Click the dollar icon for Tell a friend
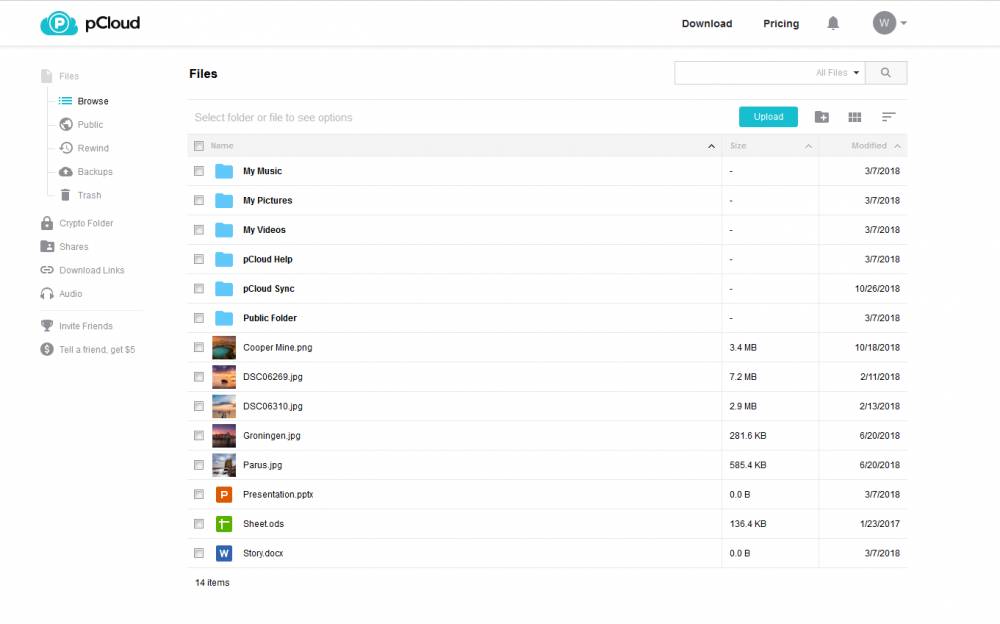 pyautogui.click(x=47, y=349)
